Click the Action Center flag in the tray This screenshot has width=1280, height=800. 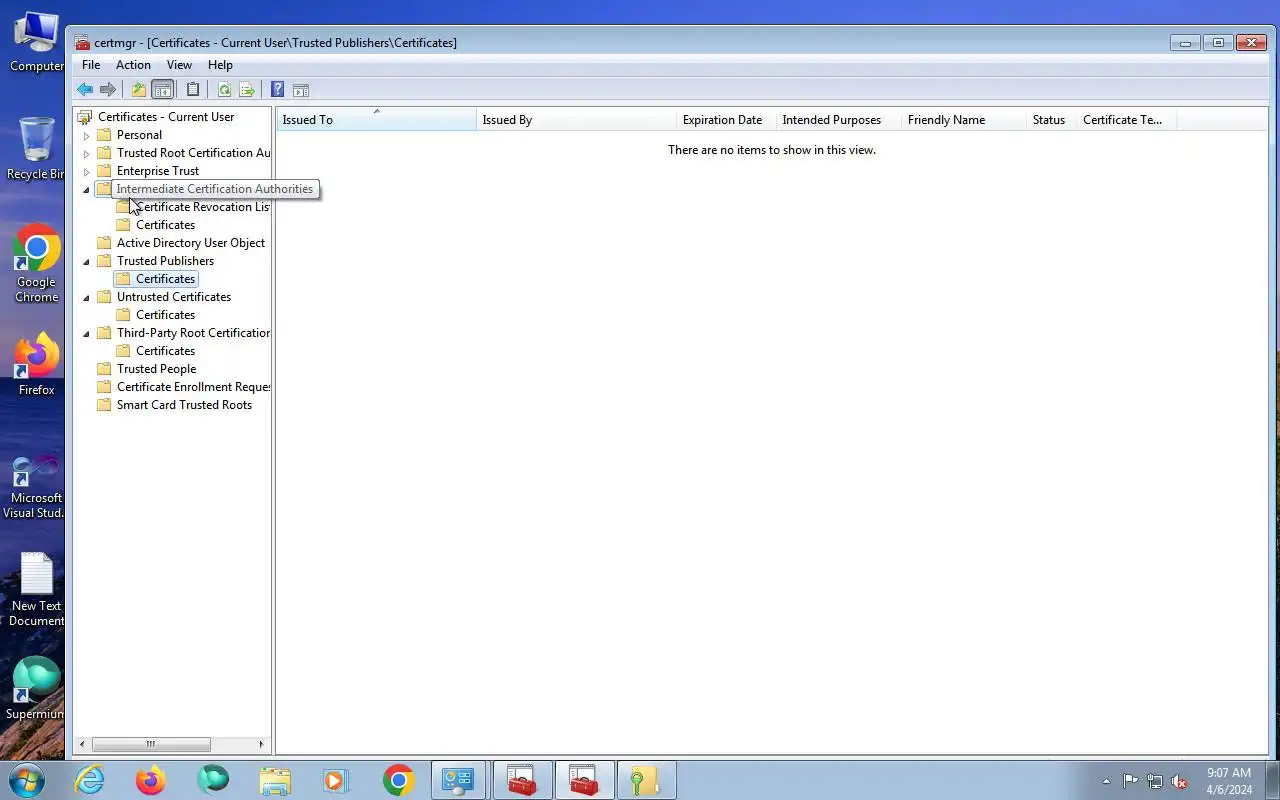click(1130, 781)
